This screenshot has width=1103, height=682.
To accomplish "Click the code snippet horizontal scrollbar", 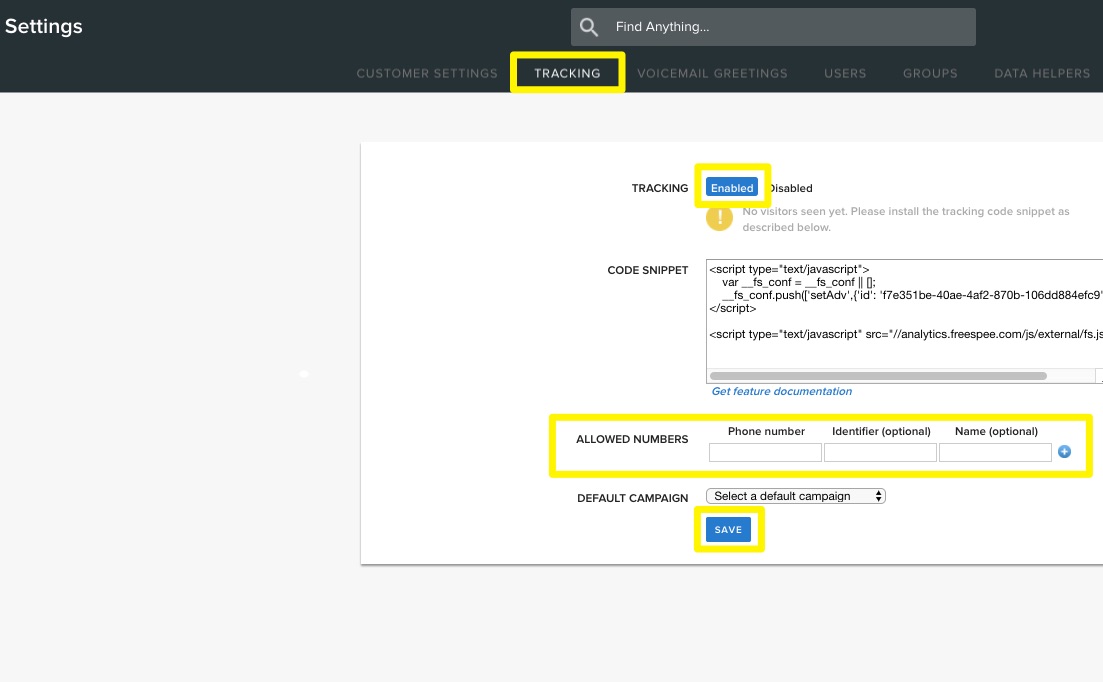I will pyautogui.click(x=878, y=376).
